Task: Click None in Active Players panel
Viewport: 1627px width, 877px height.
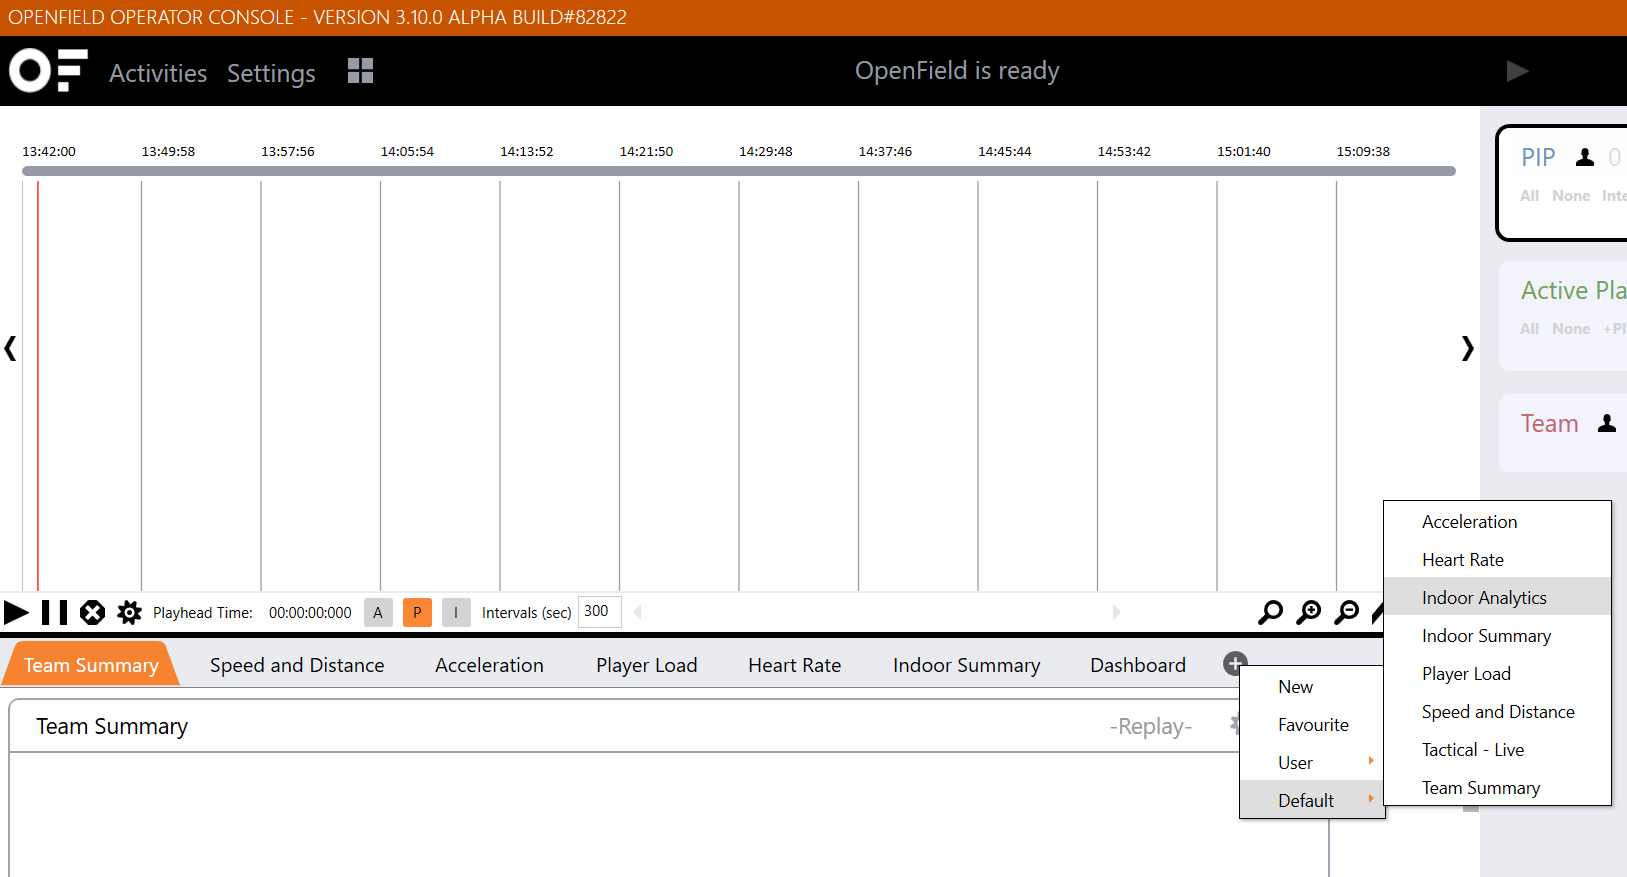Action: click(x=1570, y=329)
